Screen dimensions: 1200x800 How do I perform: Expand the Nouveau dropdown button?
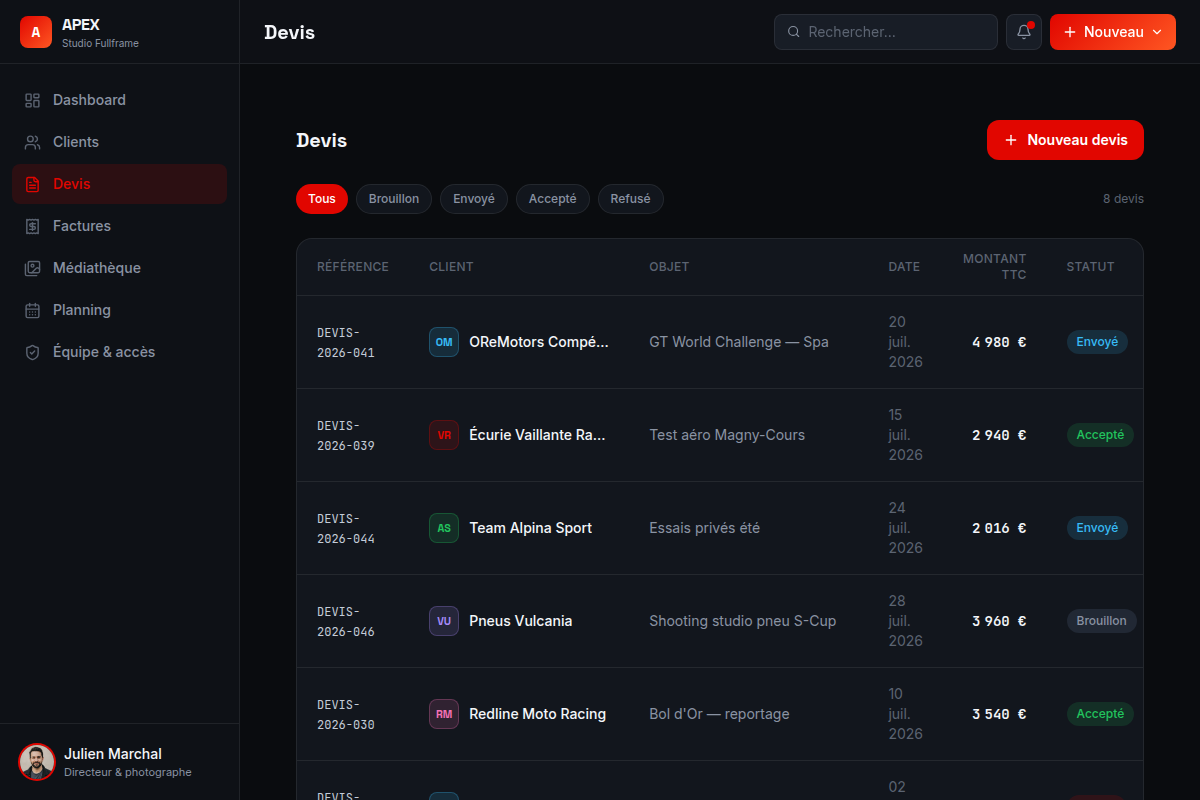click(1113, 32)
